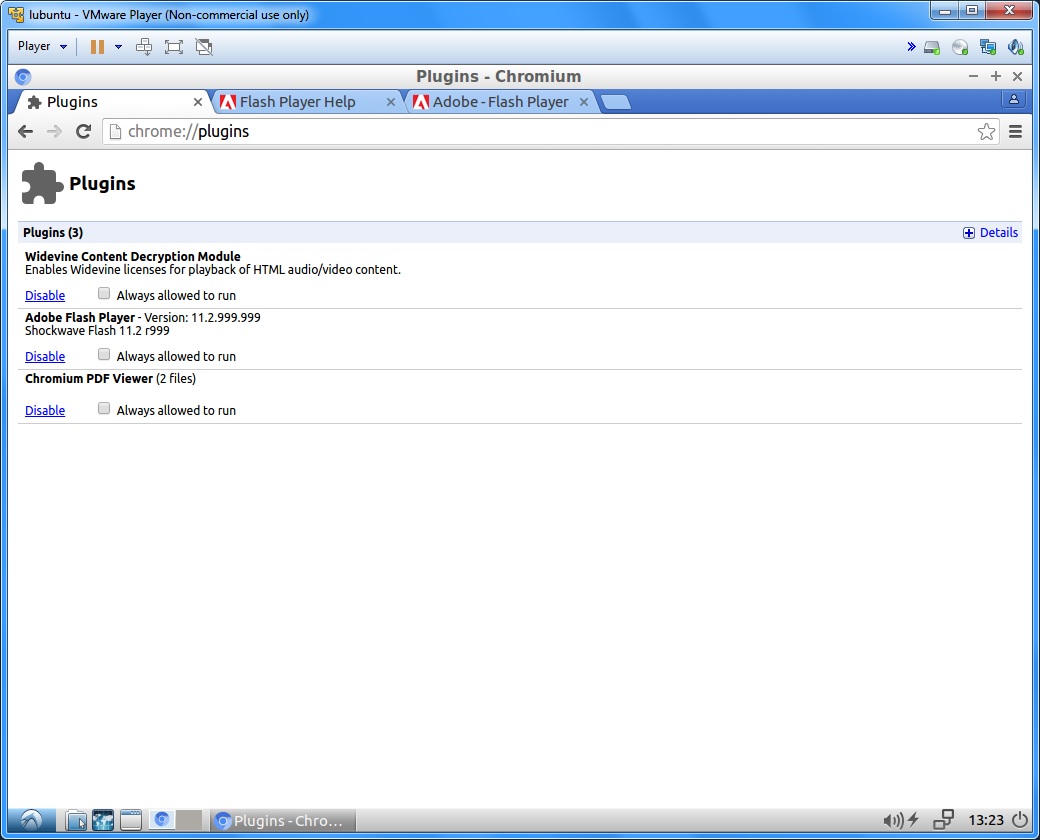This screenshot has height=840, width=1040.
Task: Close the Plugins tab
Action: (198, 102)
